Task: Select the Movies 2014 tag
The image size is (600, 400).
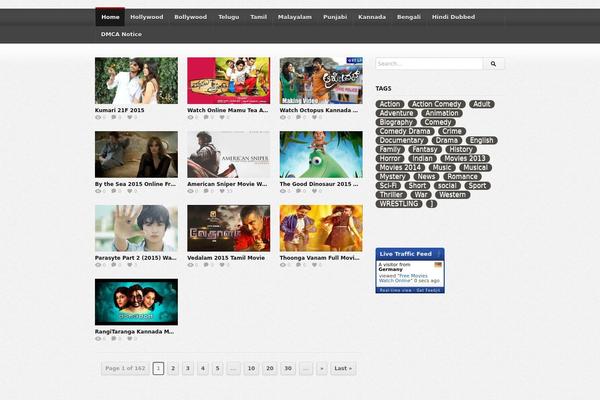Action: [x=400, y=168]
